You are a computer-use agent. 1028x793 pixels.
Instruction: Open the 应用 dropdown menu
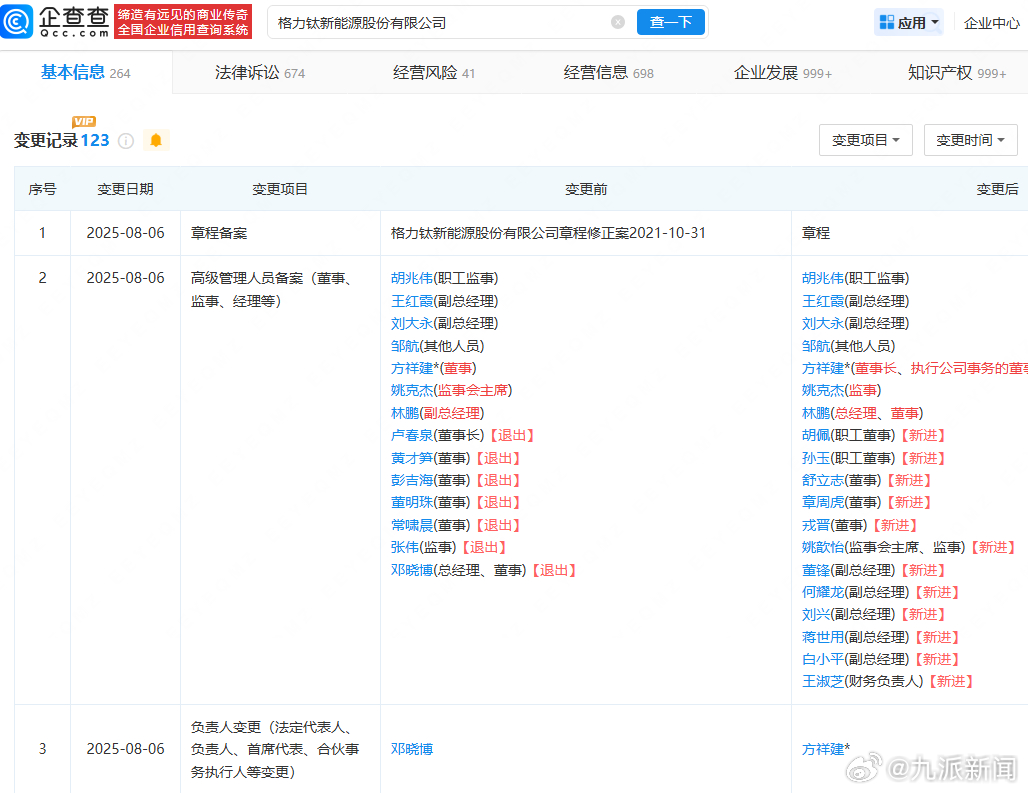pos(909,22)
